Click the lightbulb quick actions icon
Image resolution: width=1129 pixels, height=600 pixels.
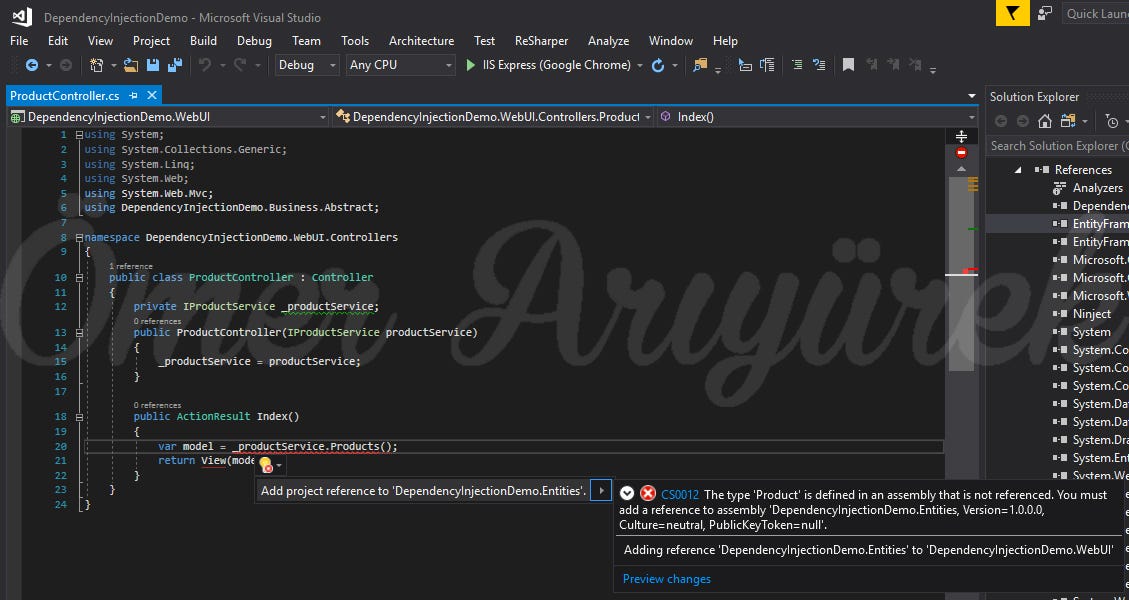[x=266, y=465]
